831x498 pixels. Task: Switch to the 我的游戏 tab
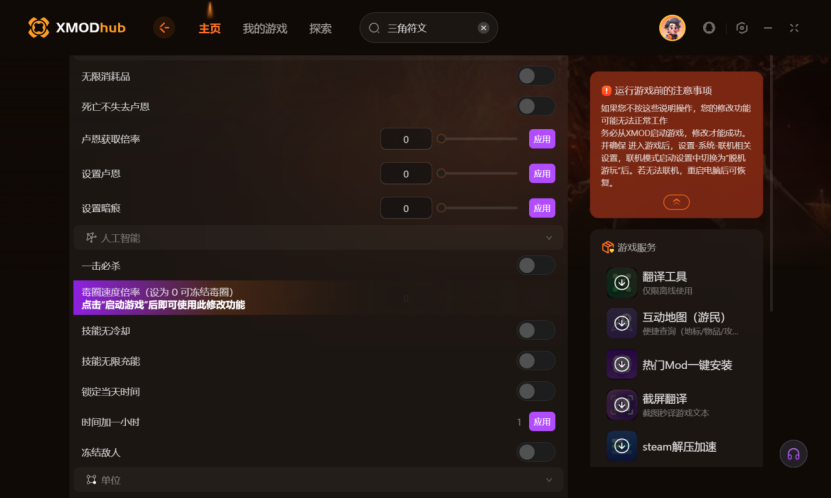point(265,29)
